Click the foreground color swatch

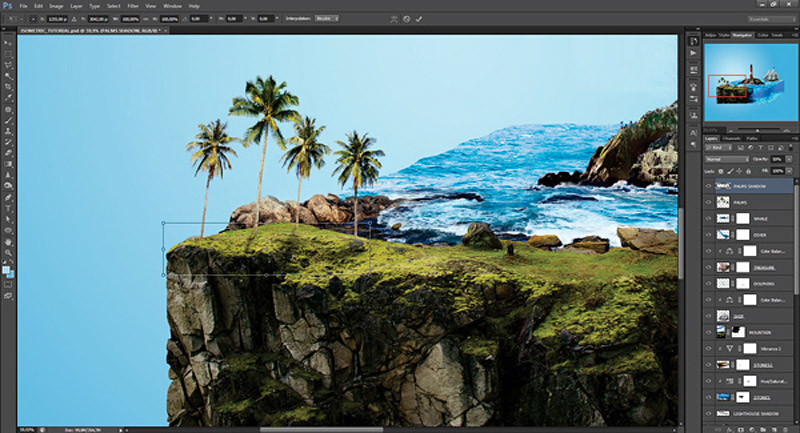pos(6,269)
